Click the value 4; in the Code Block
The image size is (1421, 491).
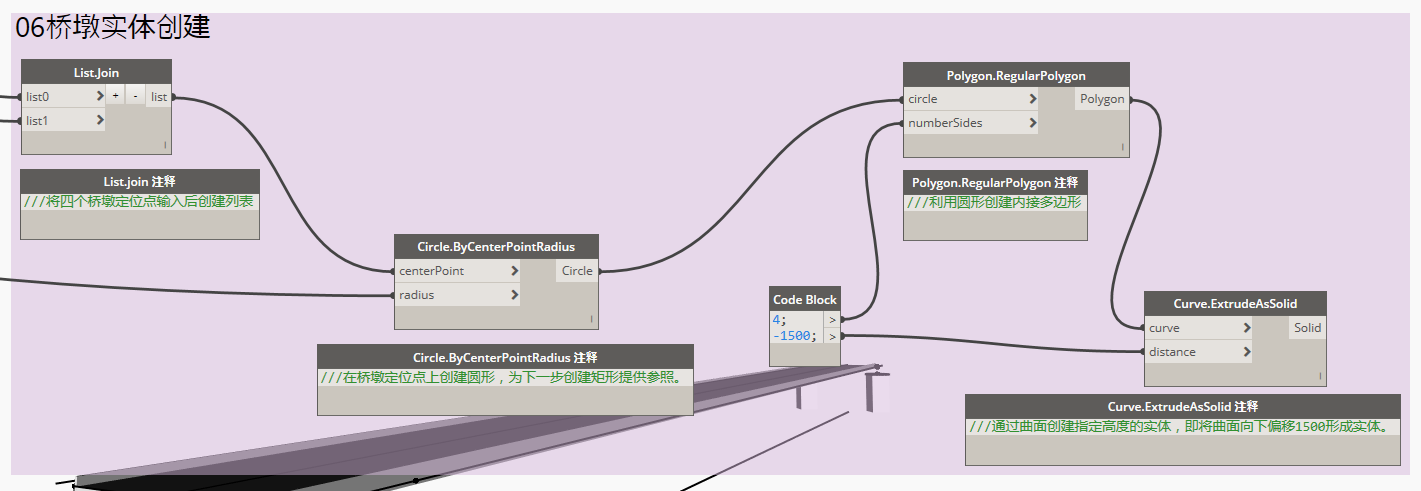point(780,320)
